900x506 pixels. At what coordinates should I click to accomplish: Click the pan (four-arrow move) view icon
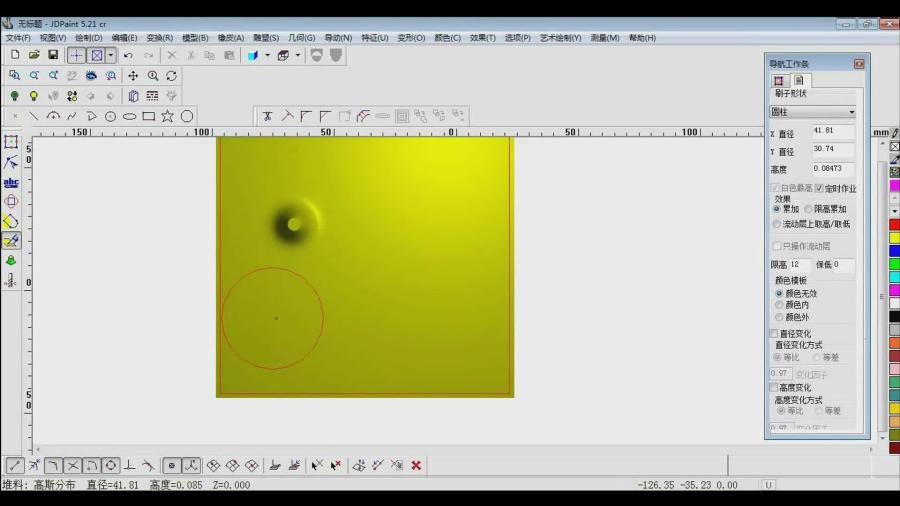tap(132, 75)
